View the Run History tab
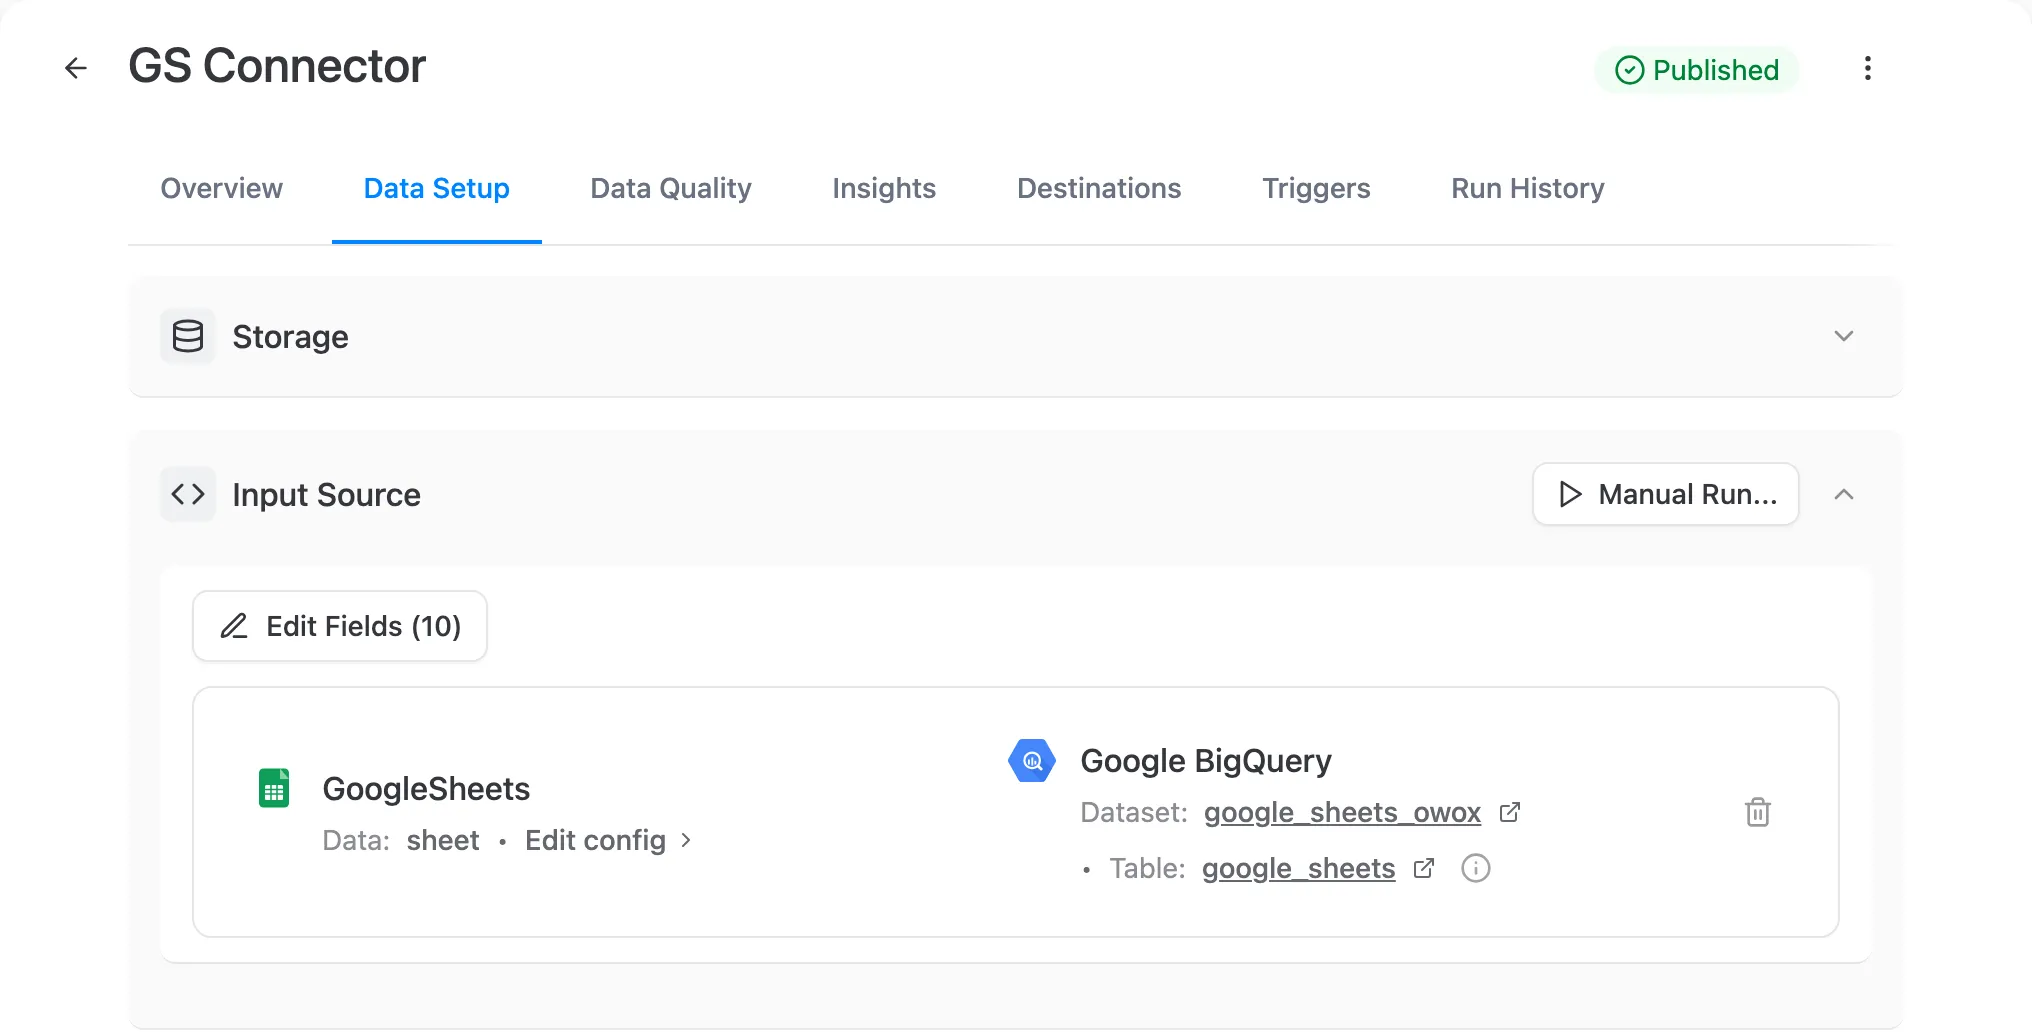This screenshot has width=2032, height=1036. click(1528, 188)
